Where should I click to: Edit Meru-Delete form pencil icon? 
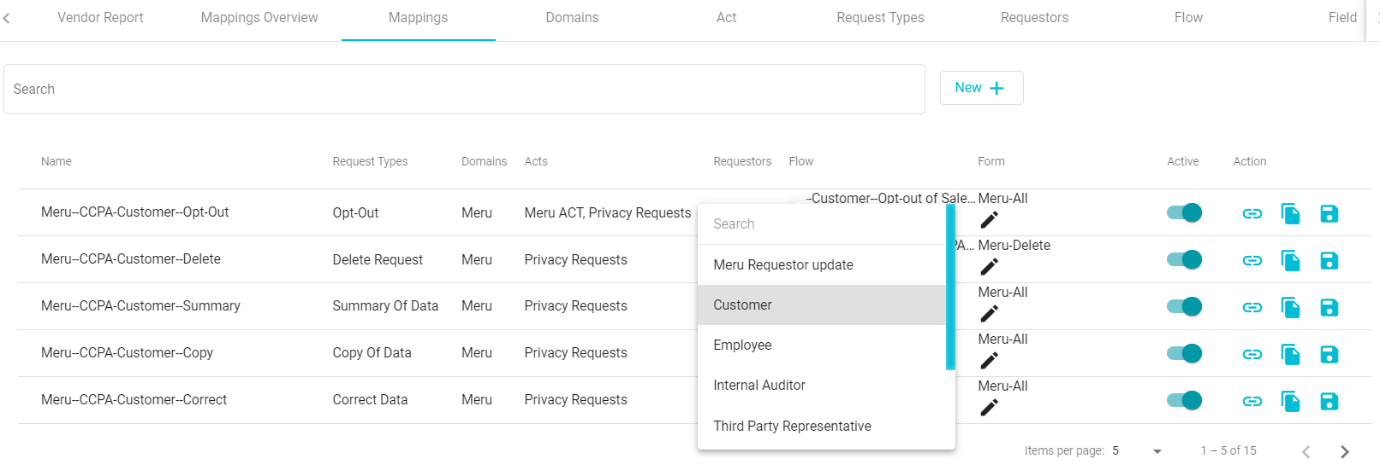click(x=989, y=267)
